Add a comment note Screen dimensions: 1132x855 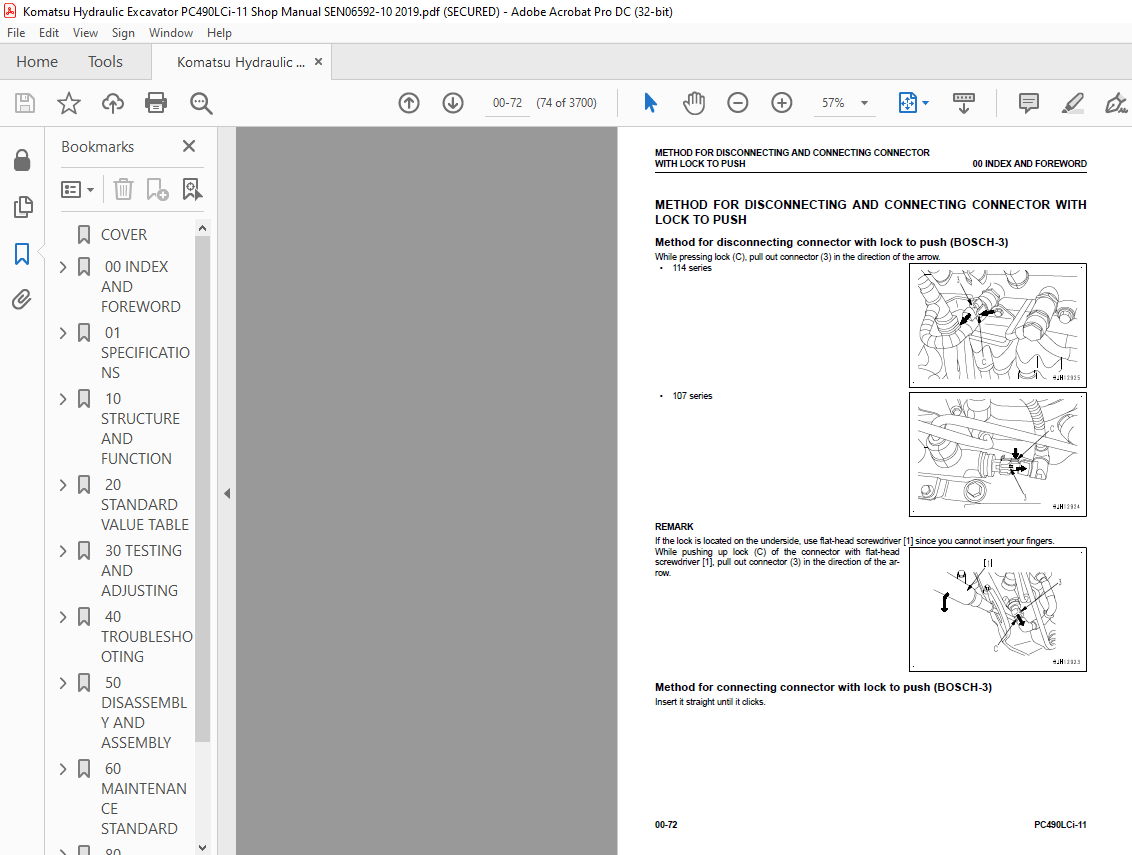coord(1029,103)
